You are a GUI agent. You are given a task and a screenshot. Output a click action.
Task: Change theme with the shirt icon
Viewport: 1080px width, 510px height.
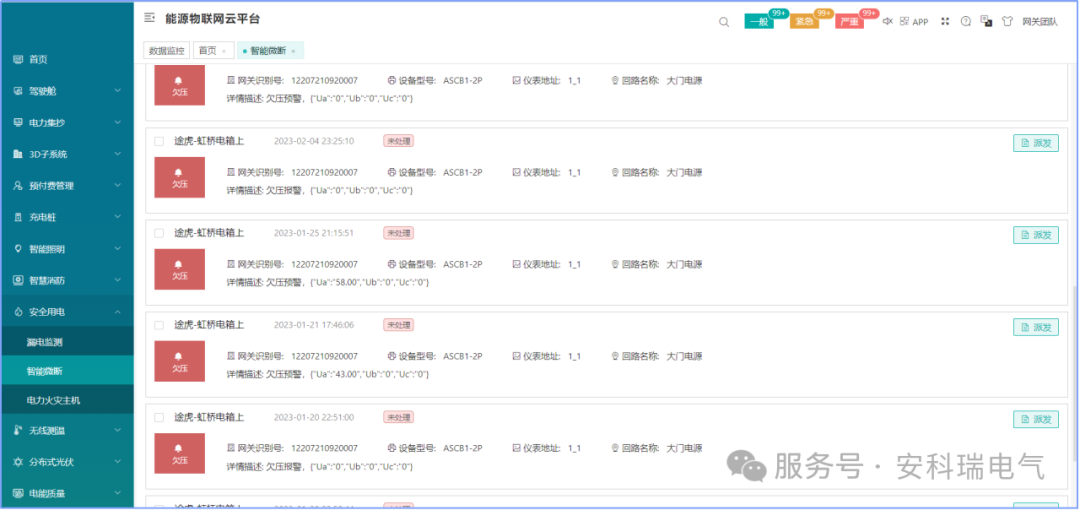point(1008,21)
